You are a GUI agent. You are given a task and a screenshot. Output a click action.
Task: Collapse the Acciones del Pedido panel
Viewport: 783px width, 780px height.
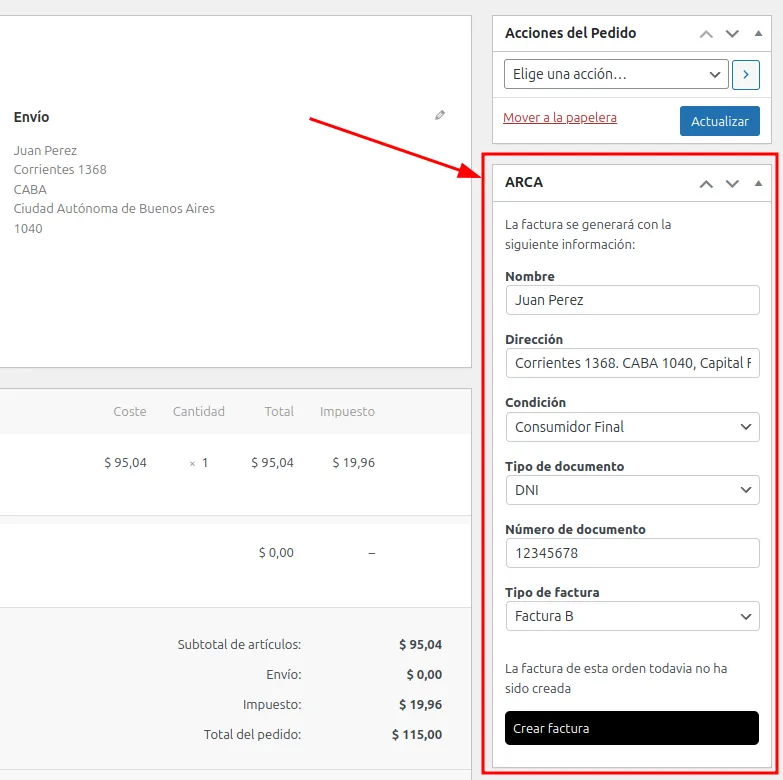(758, 34)
